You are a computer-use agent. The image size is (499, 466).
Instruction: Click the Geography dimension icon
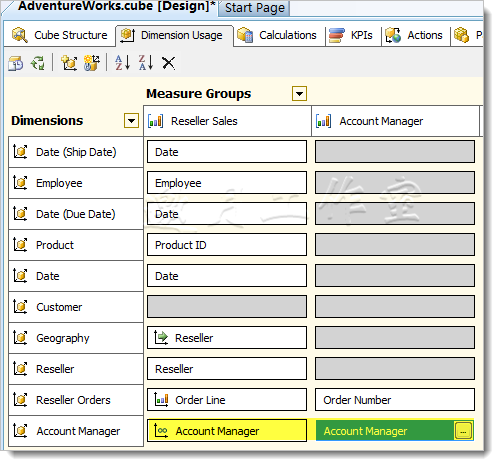point(20,338)
